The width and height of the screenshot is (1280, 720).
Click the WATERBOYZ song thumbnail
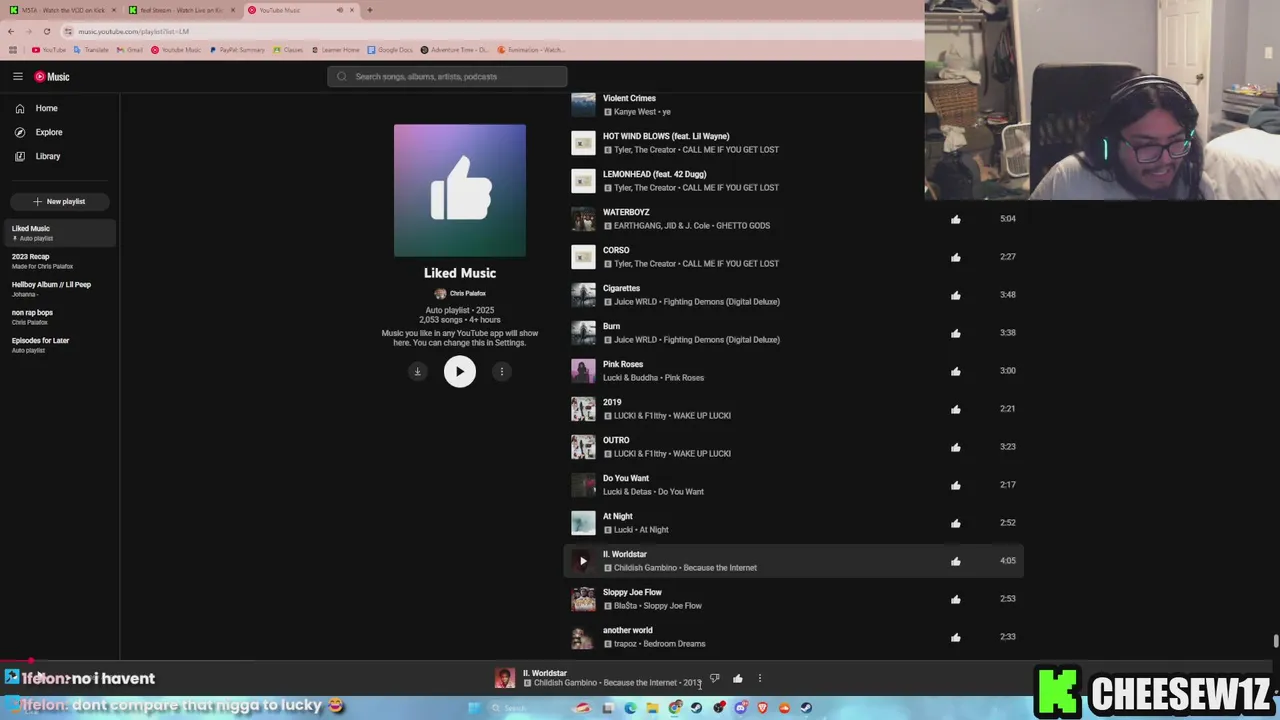(x=583, y=219)
